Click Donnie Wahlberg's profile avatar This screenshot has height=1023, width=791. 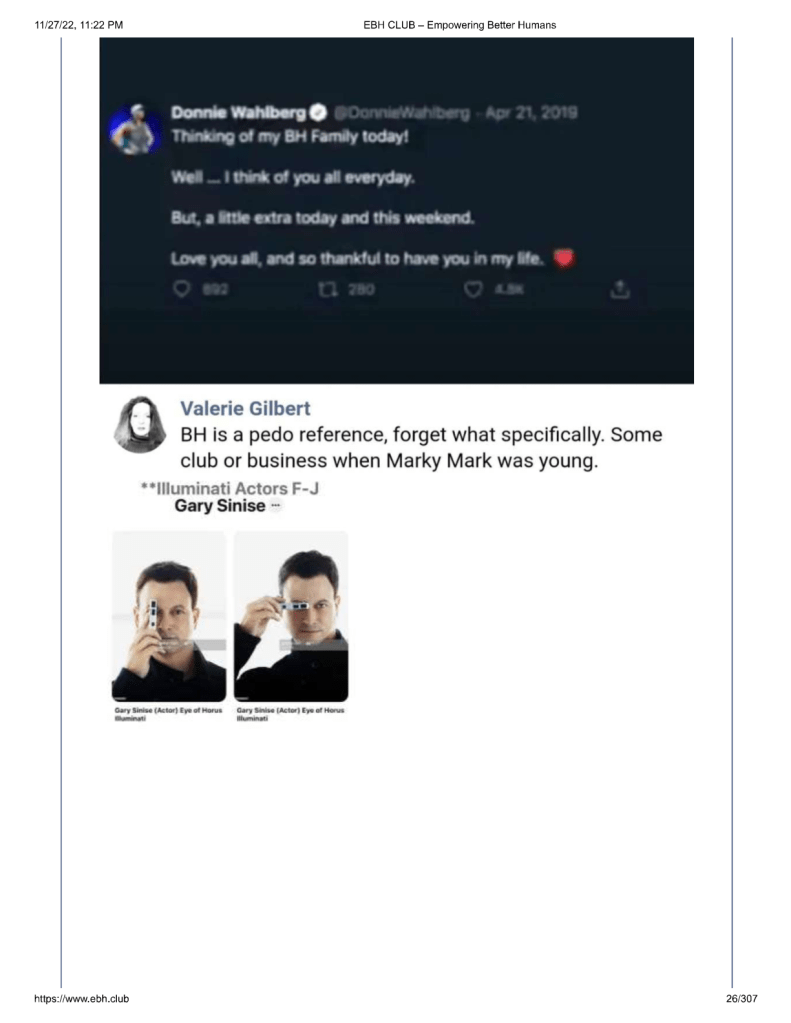pyautogui.click(x=136, y=129)
